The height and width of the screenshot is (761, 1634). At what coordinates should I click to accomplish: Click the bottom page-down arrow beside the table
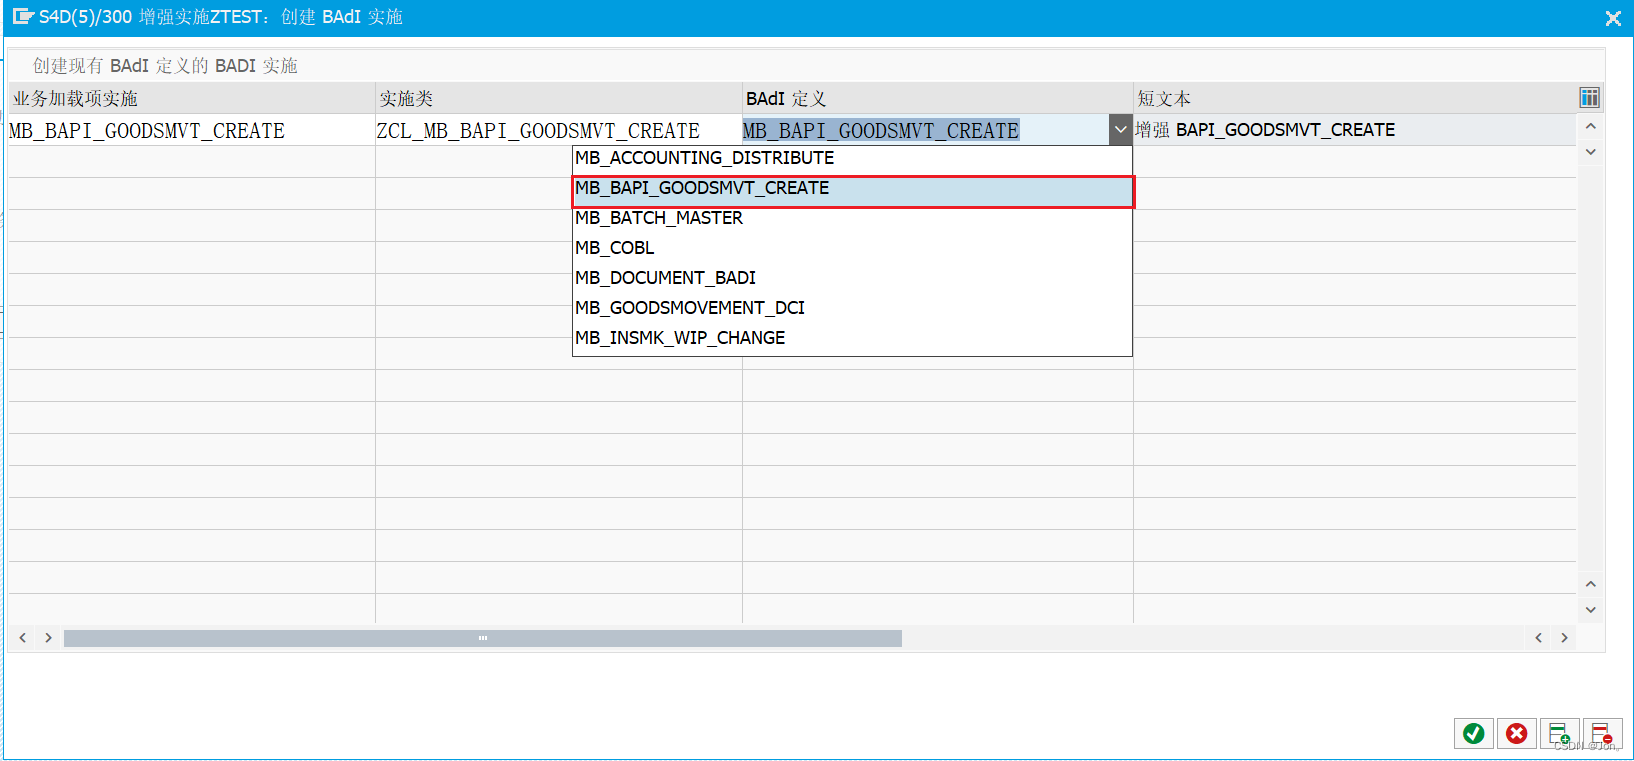coord(1590,609)
